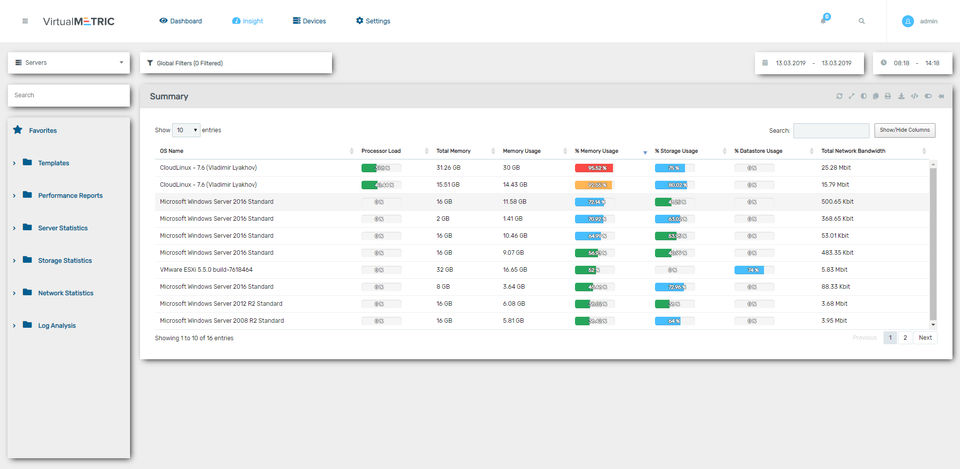This screenshot has height=469, width=960.
Task: Toggle the % Memory Usage sort arrow
Action: point(645,152)
